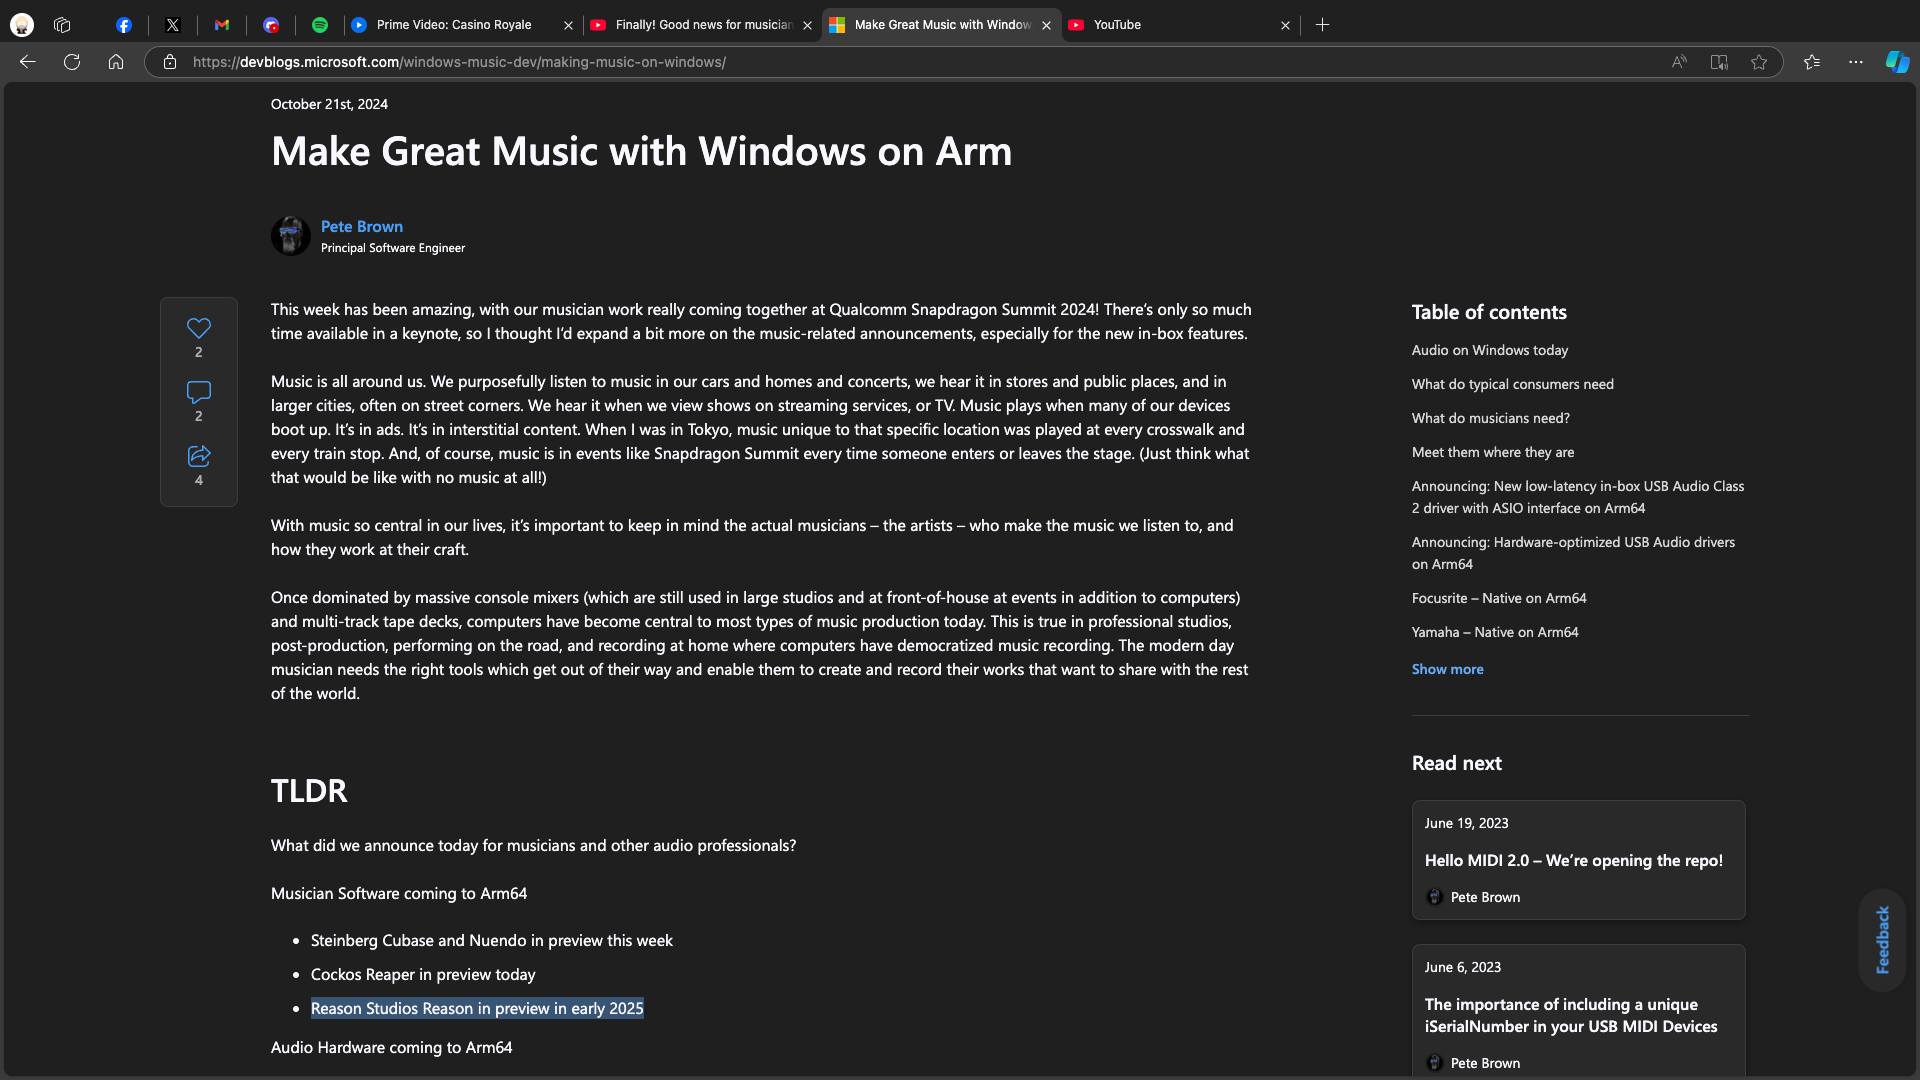Reload the current page
The height and width of the screenshot is (1080, 1920).
72,62
